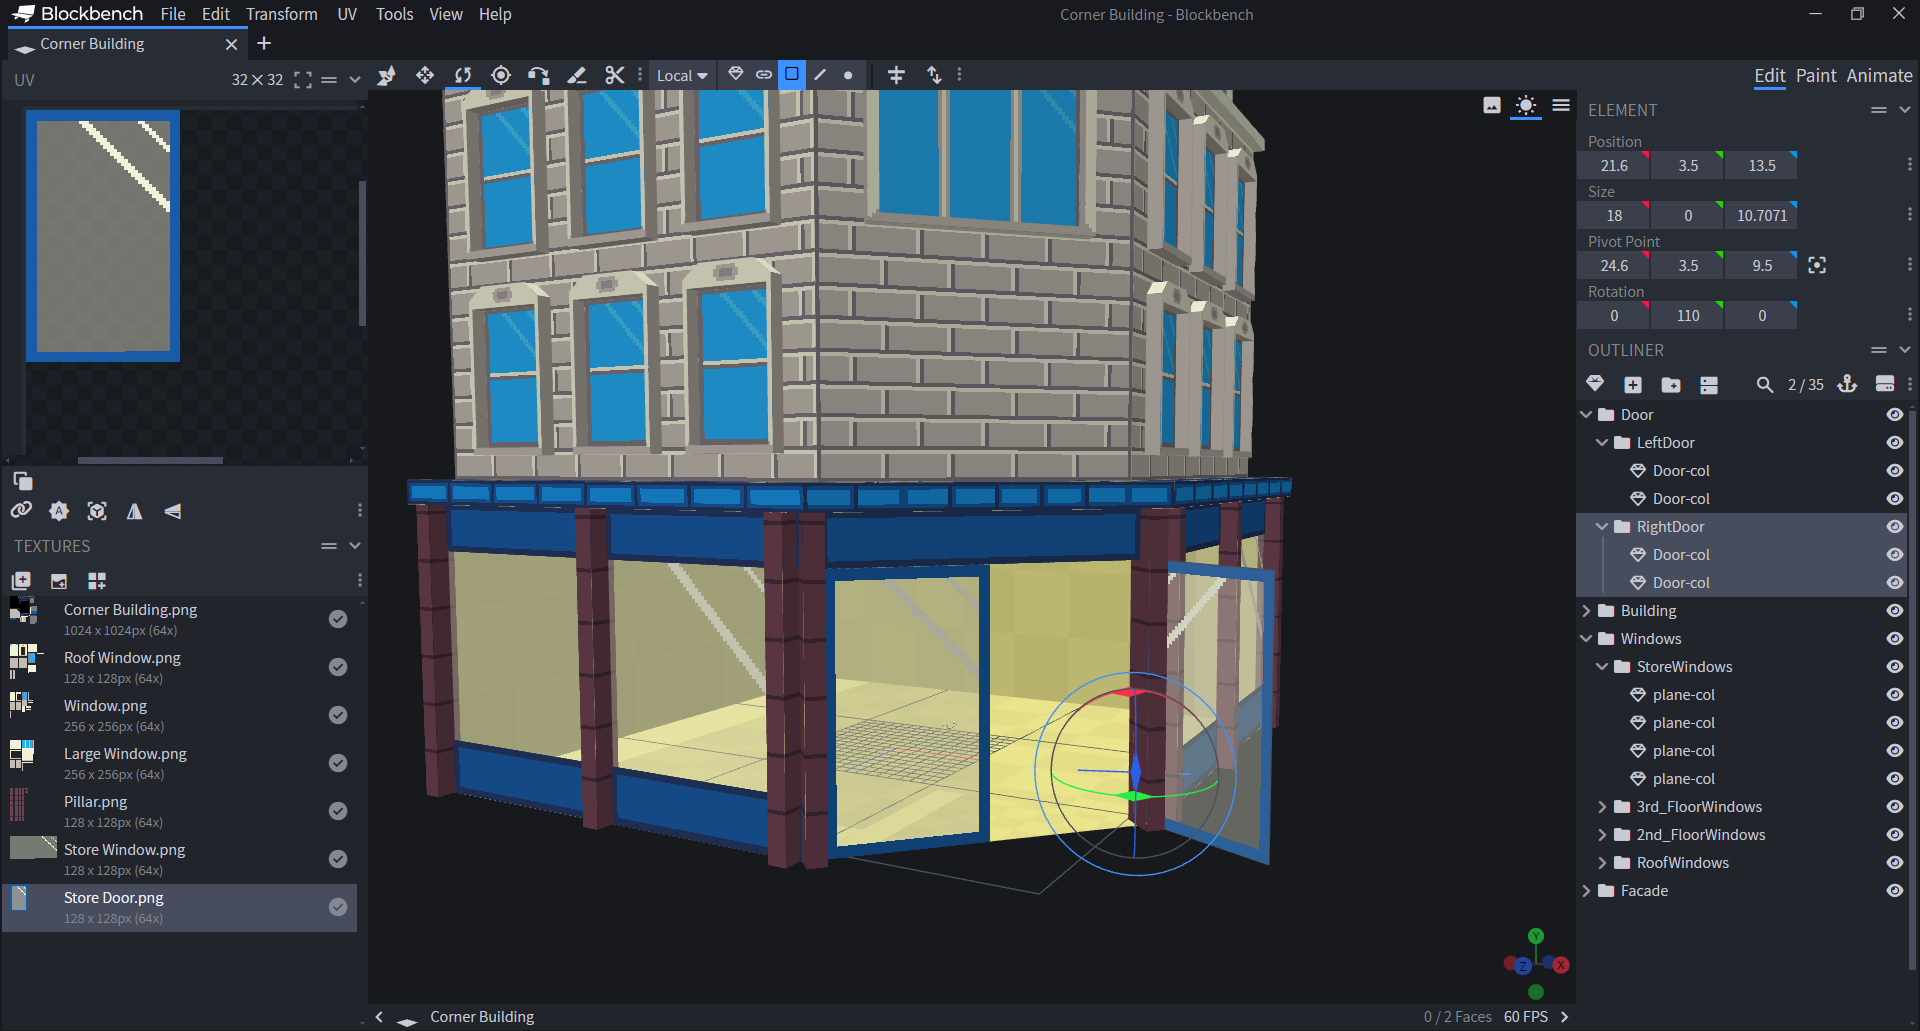Open the Outliner search tool
1920x1031 pixels.
(1765, 384)
